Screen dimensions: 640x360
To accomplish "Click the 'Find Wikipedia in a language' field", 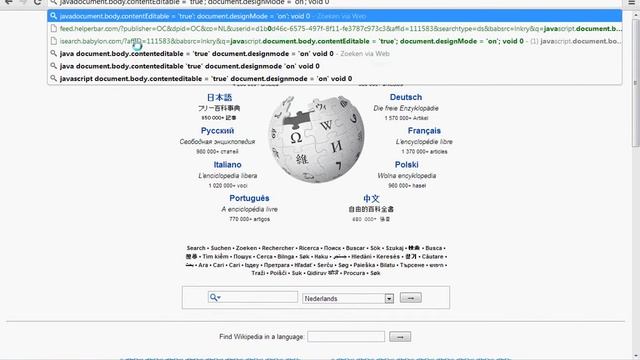I will (346, 337).
